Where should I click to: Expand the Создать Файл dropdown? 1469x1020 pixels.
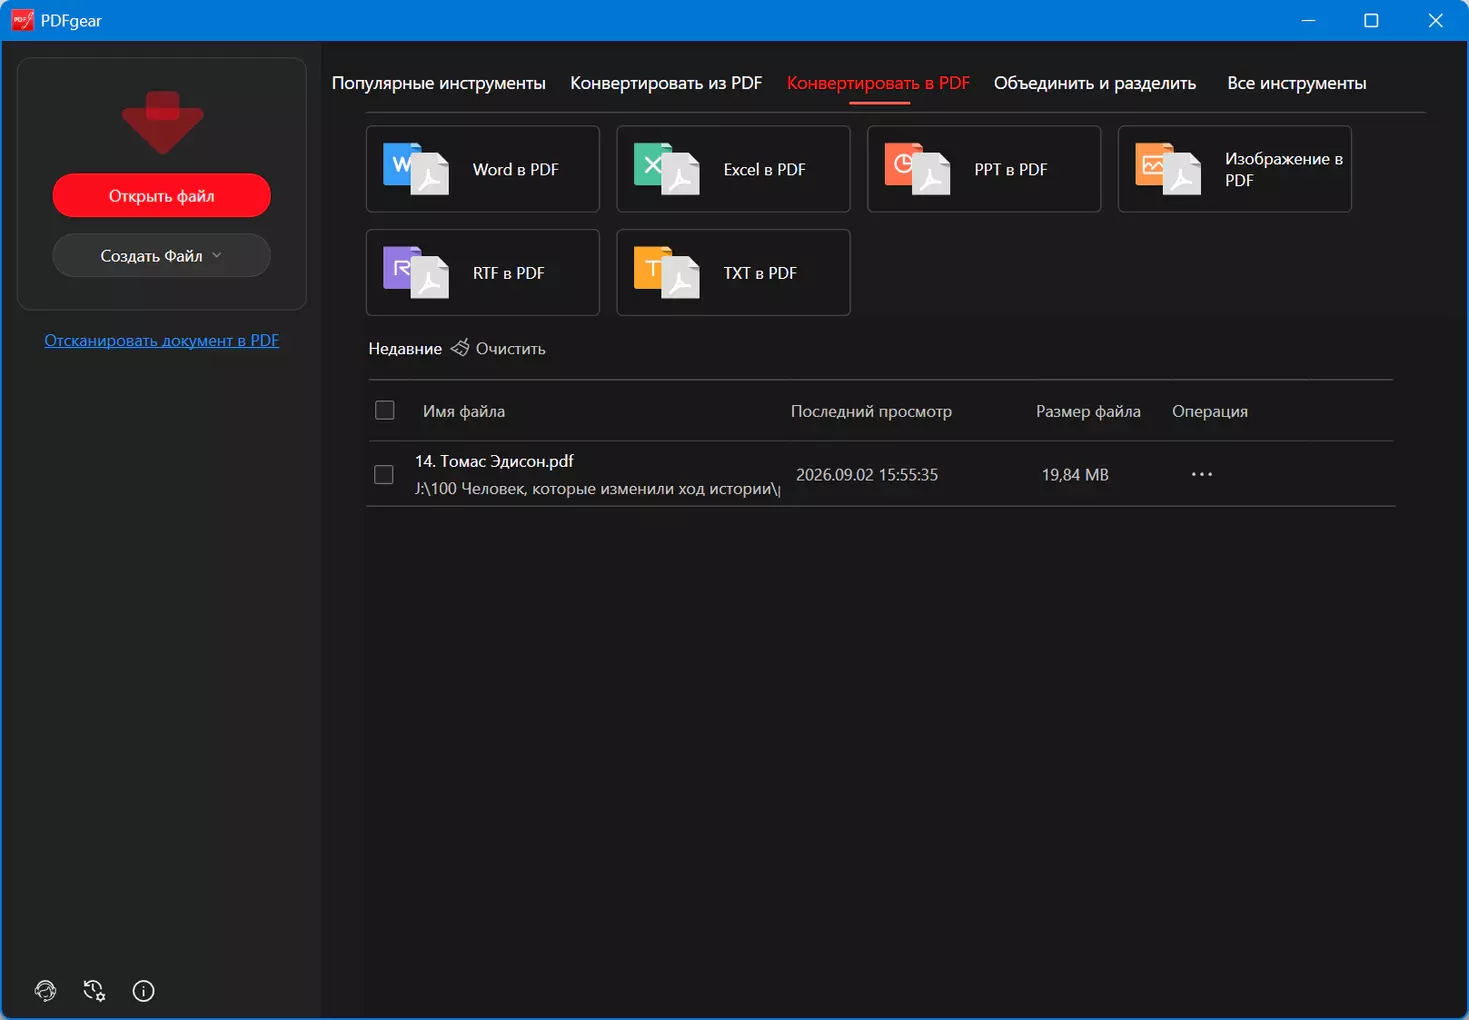[x=161, y=255]
